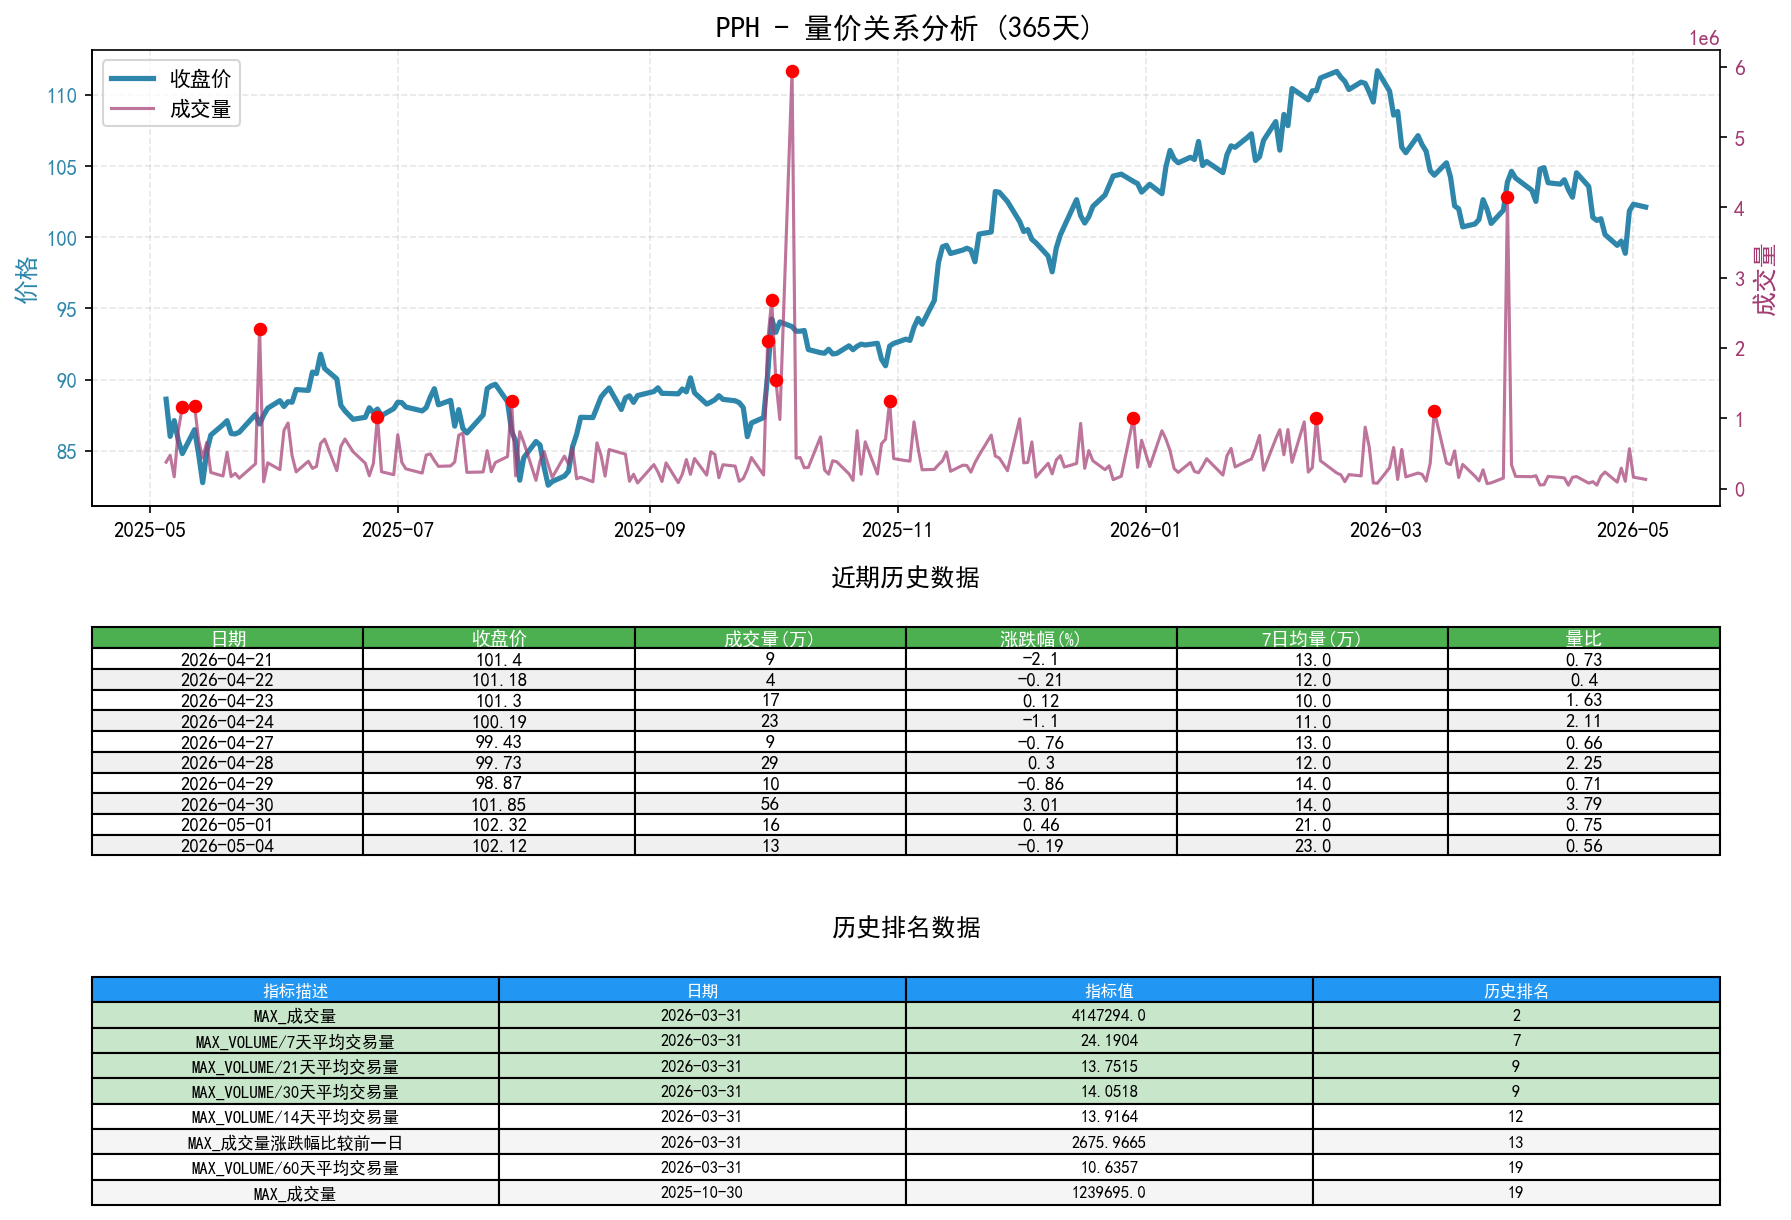This screenshot has width=1791, height=1220.
Task: Click the 1e6 volume scale label
Action: (x=1704, y=39)
